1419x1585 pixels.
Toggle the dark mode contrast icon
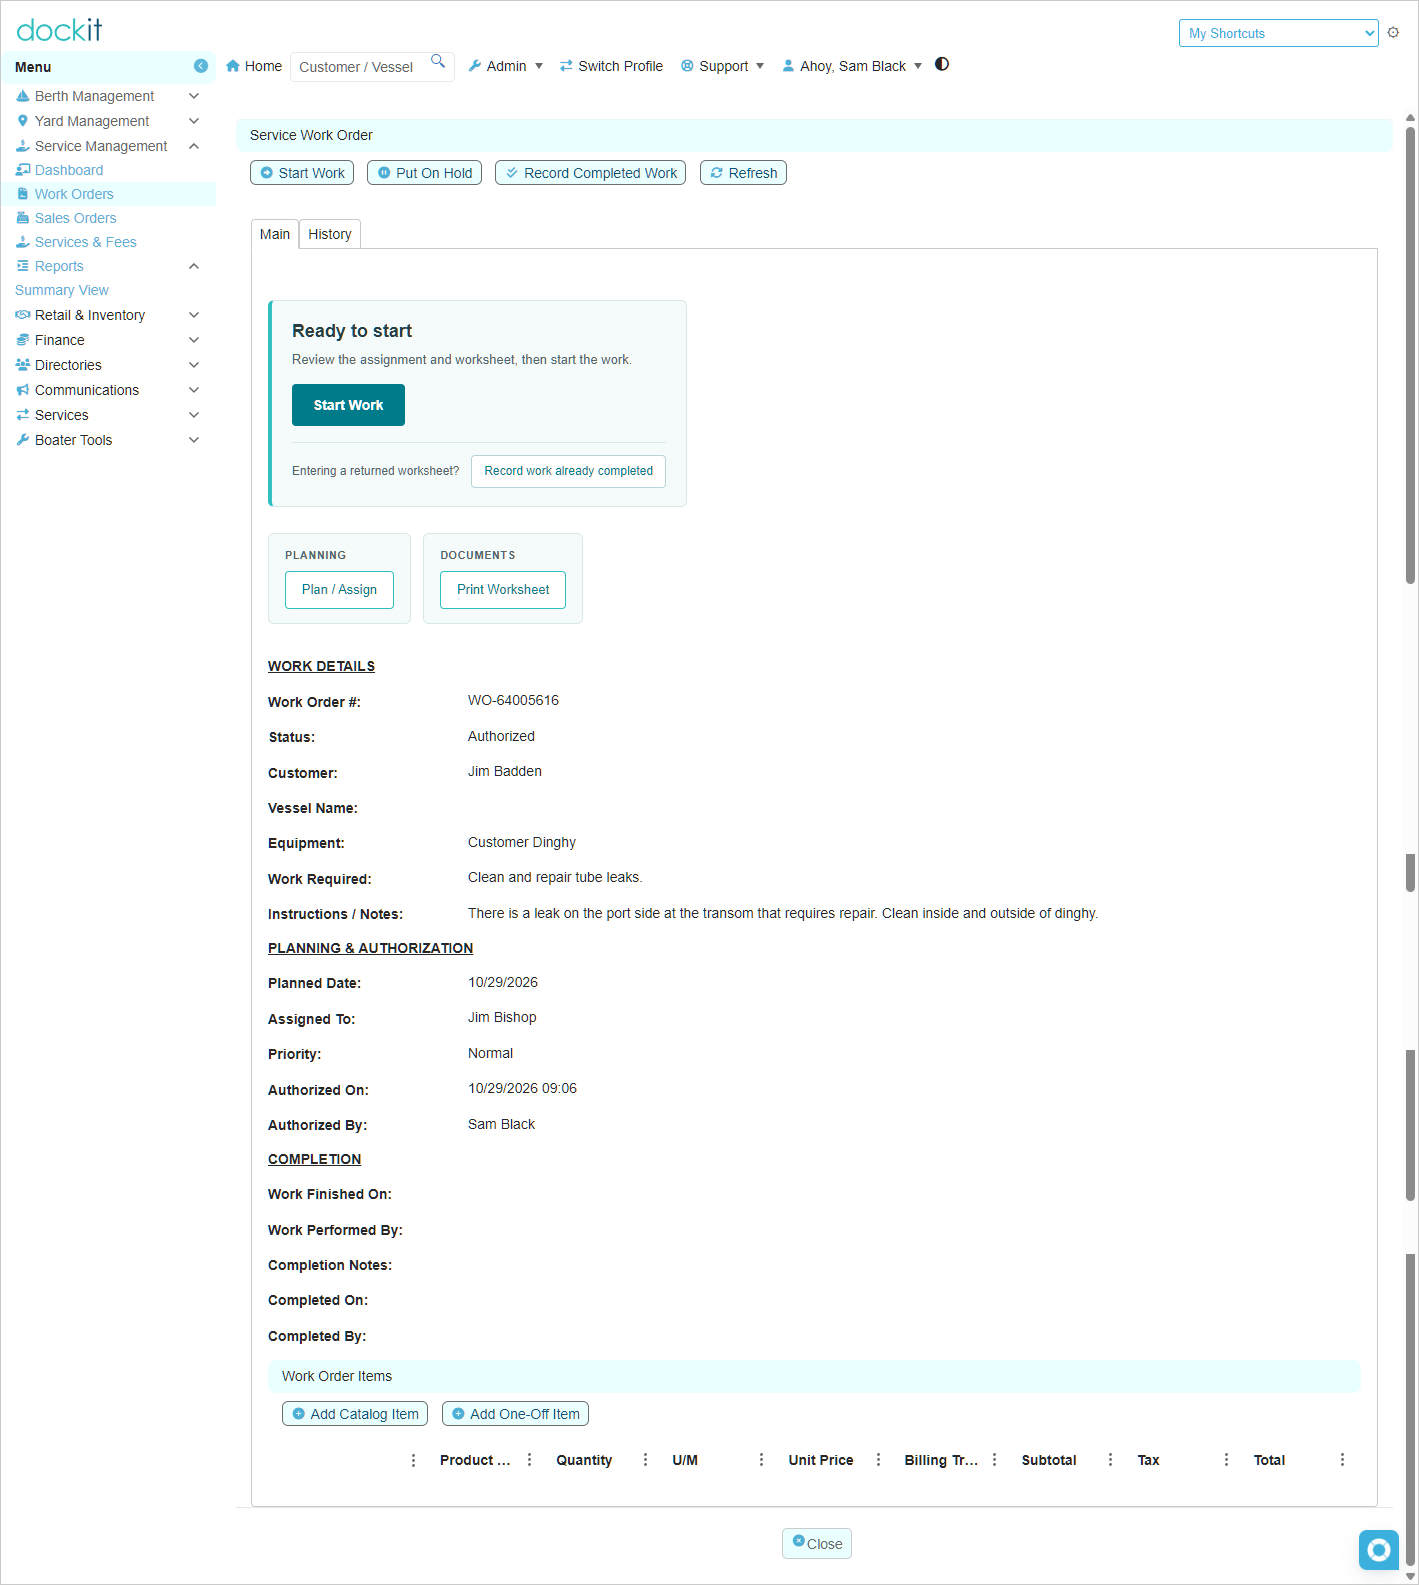pyautogui.click(x=942, y=64)
